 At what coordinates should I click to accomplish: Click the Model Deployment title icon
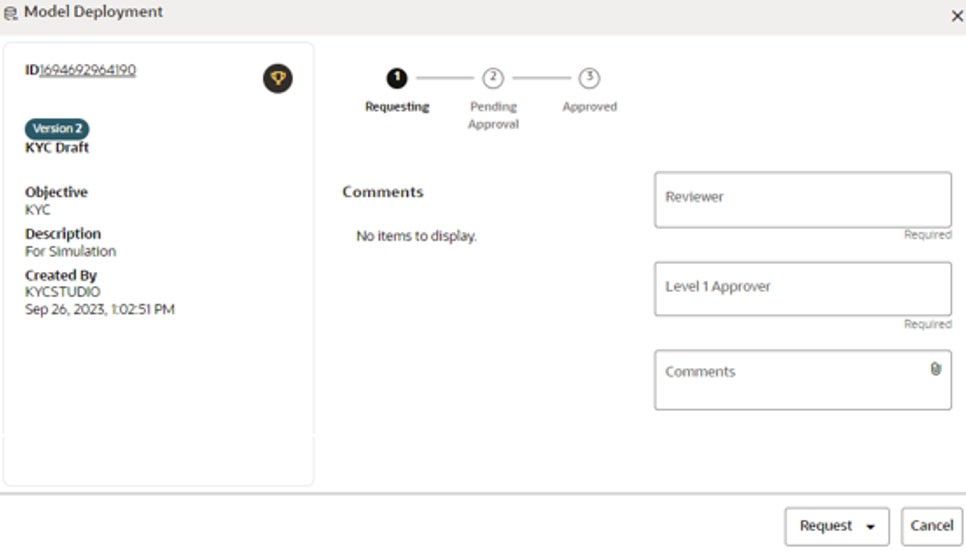click(x=10, y=14)
